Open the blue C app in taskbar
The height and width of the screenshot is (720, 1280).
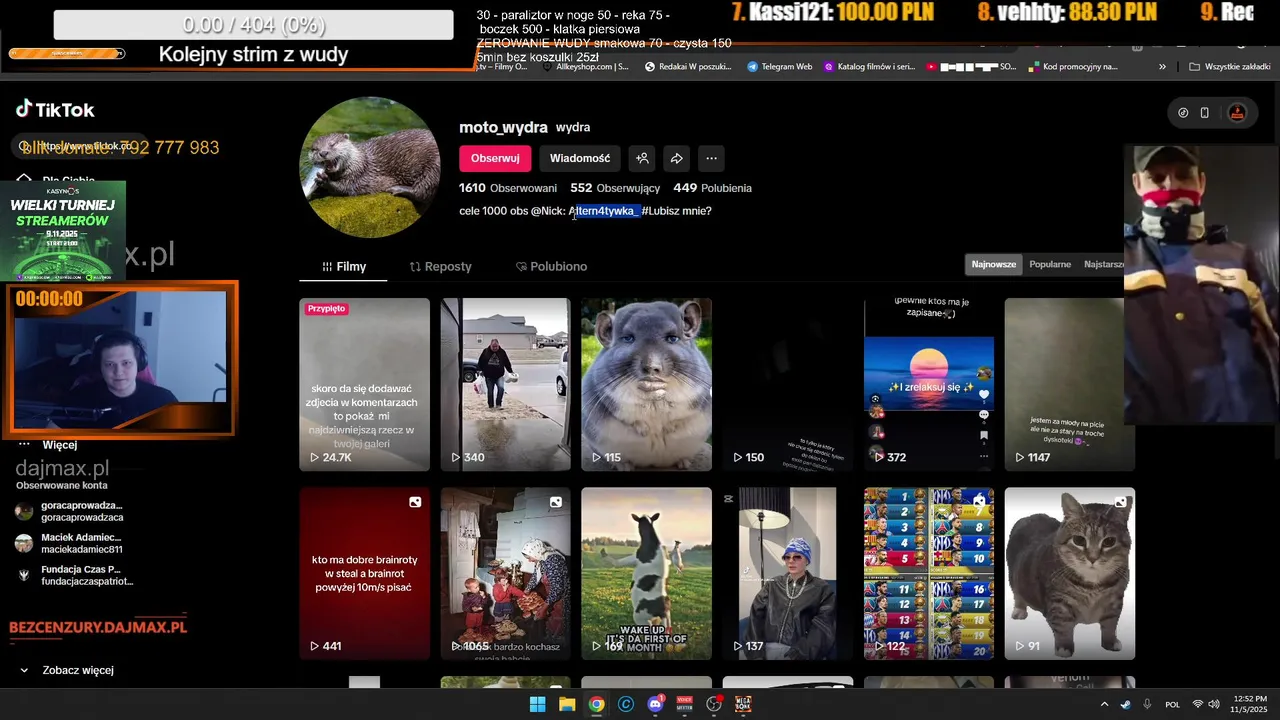point(626,704)
